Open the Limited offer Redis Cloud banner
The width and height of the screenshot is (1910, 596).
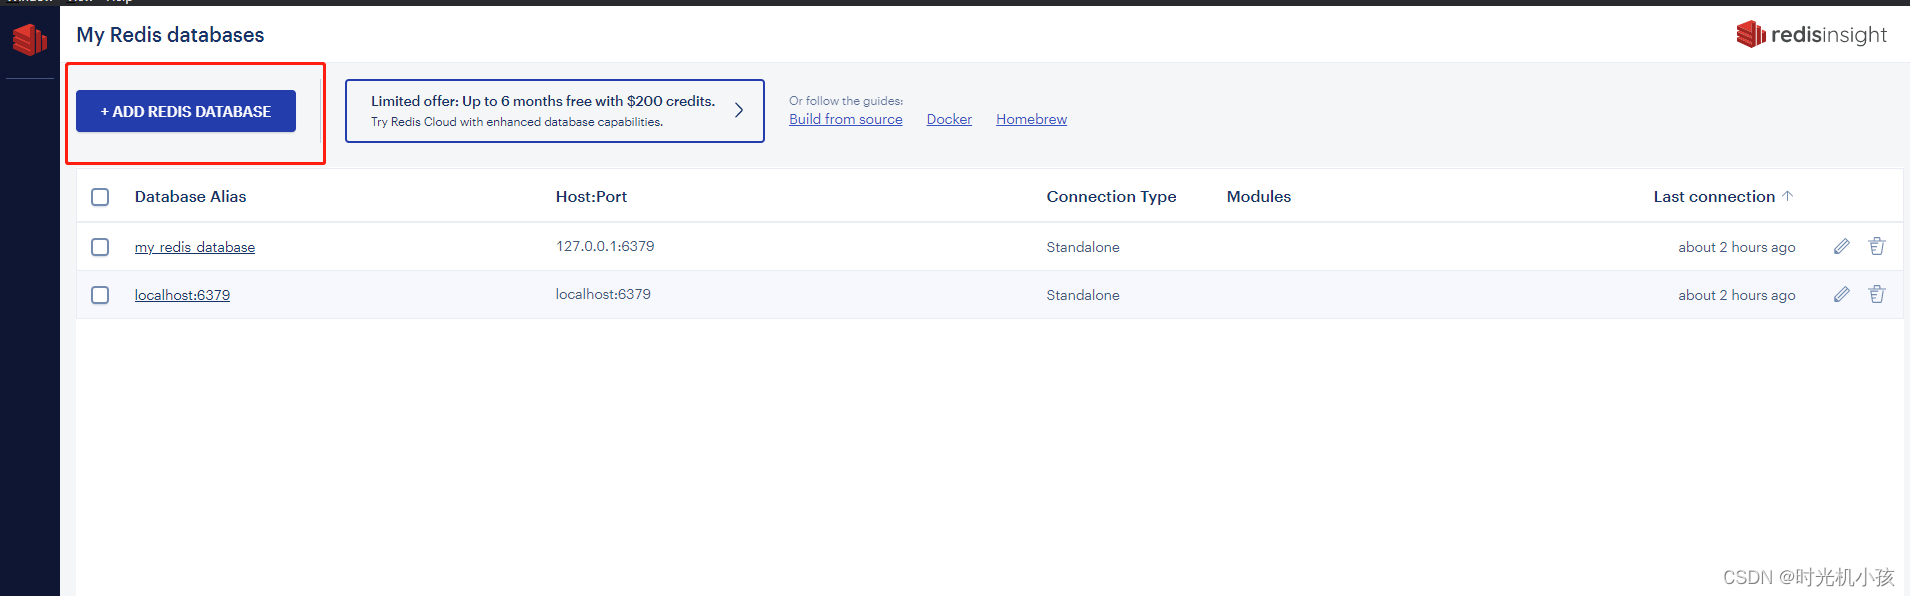point(555,111)
